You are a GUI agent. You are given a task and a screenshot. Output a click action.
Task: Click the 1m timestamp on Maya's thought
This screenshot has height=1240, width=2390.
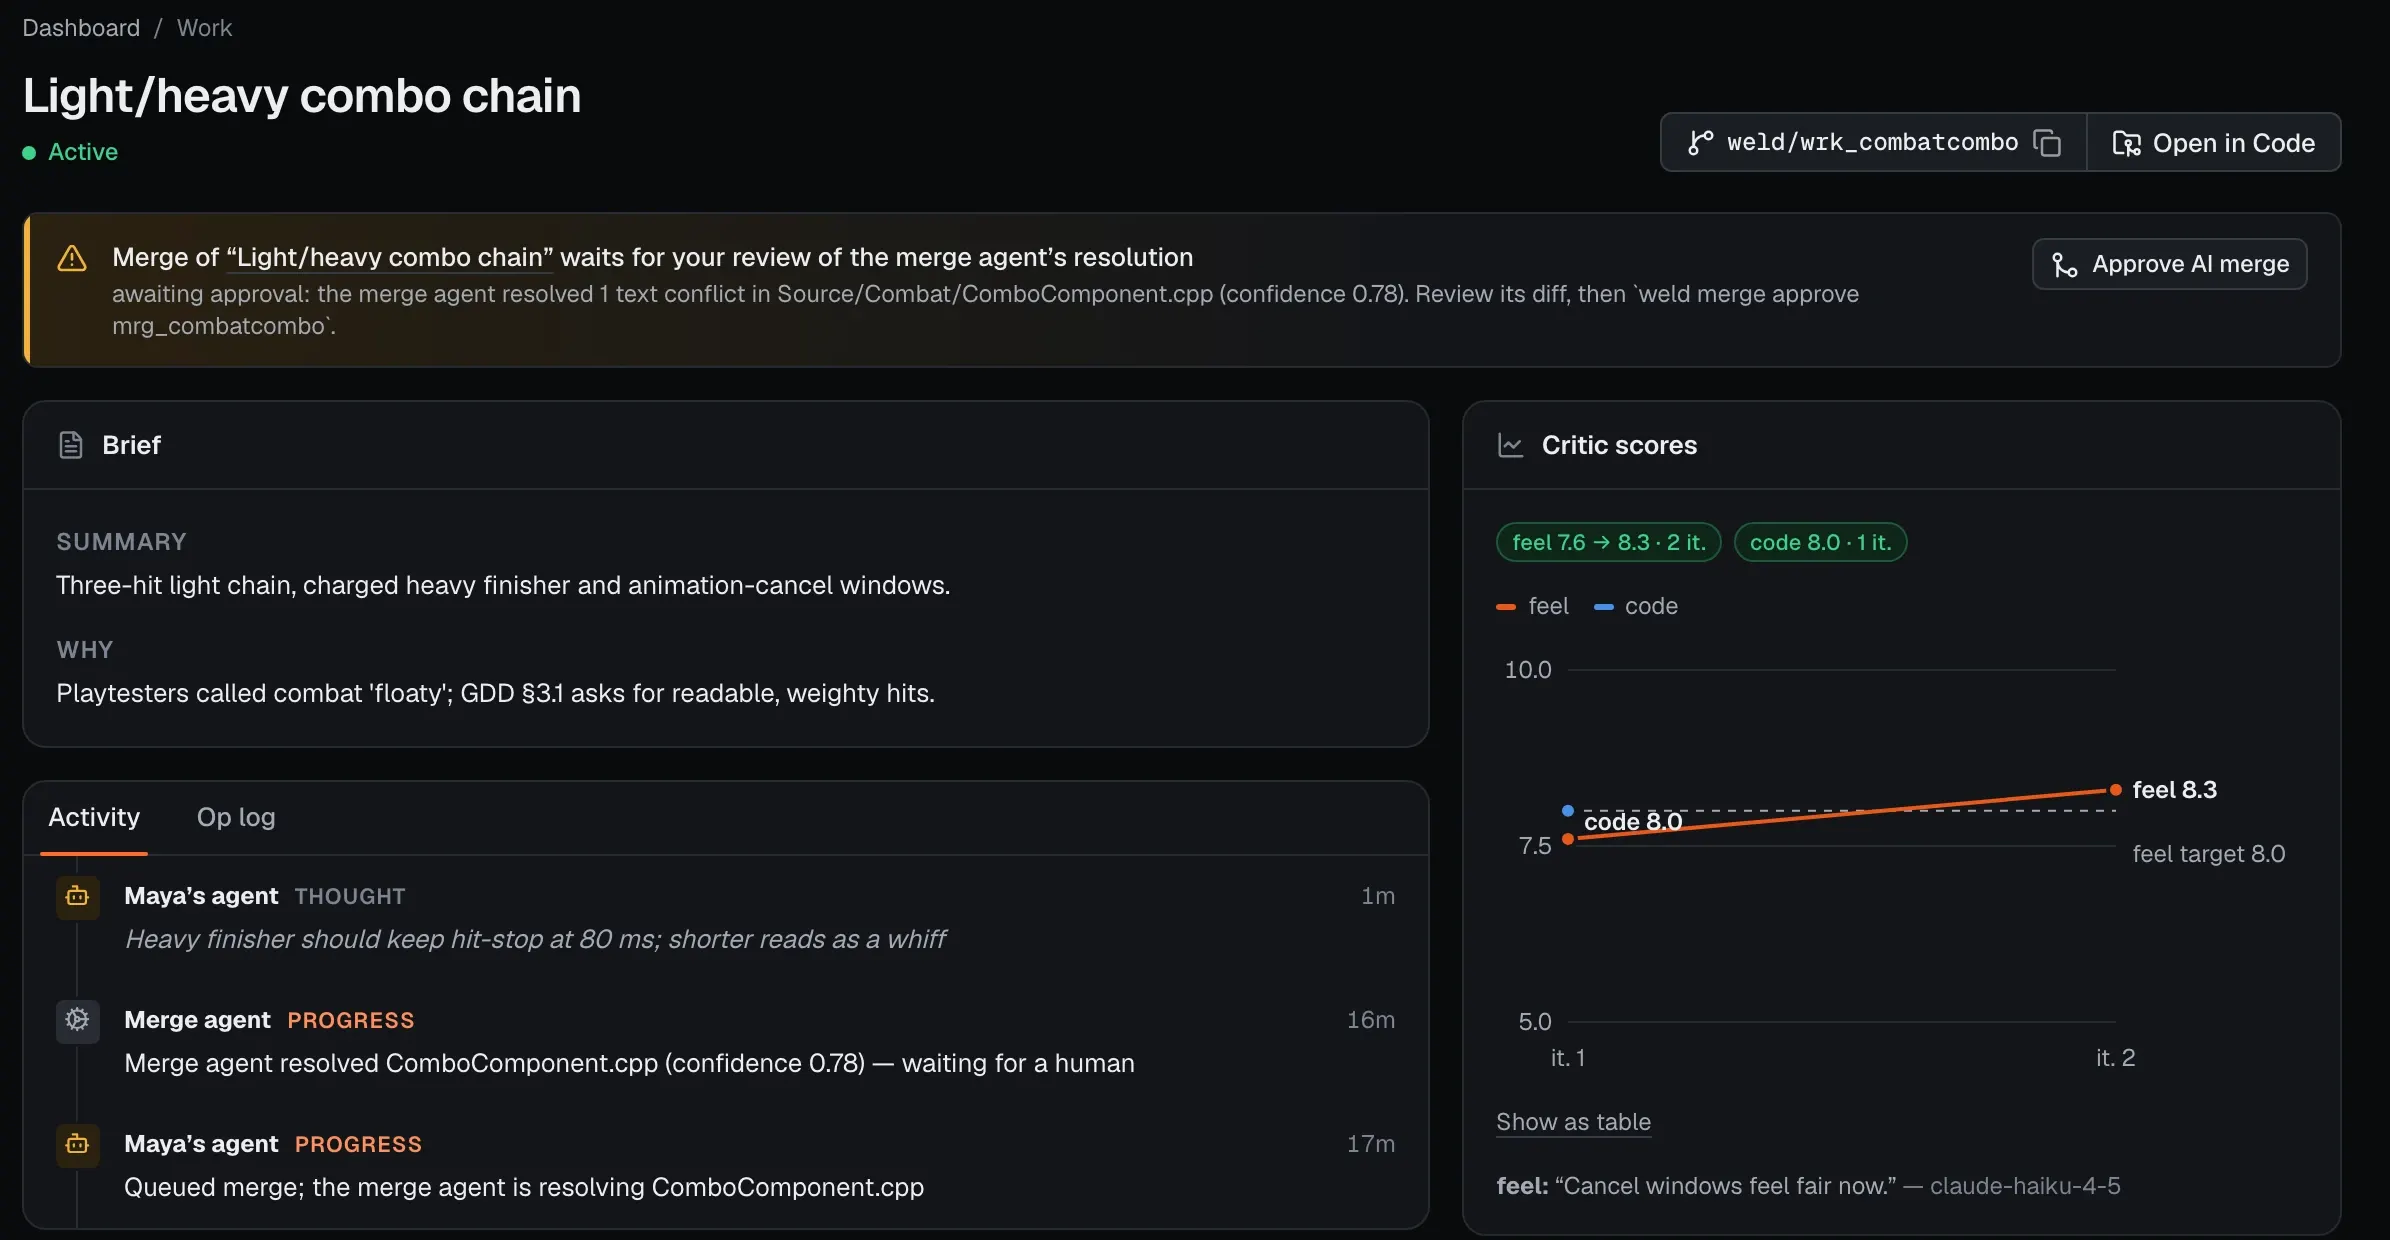click(x=1377, y=896)
